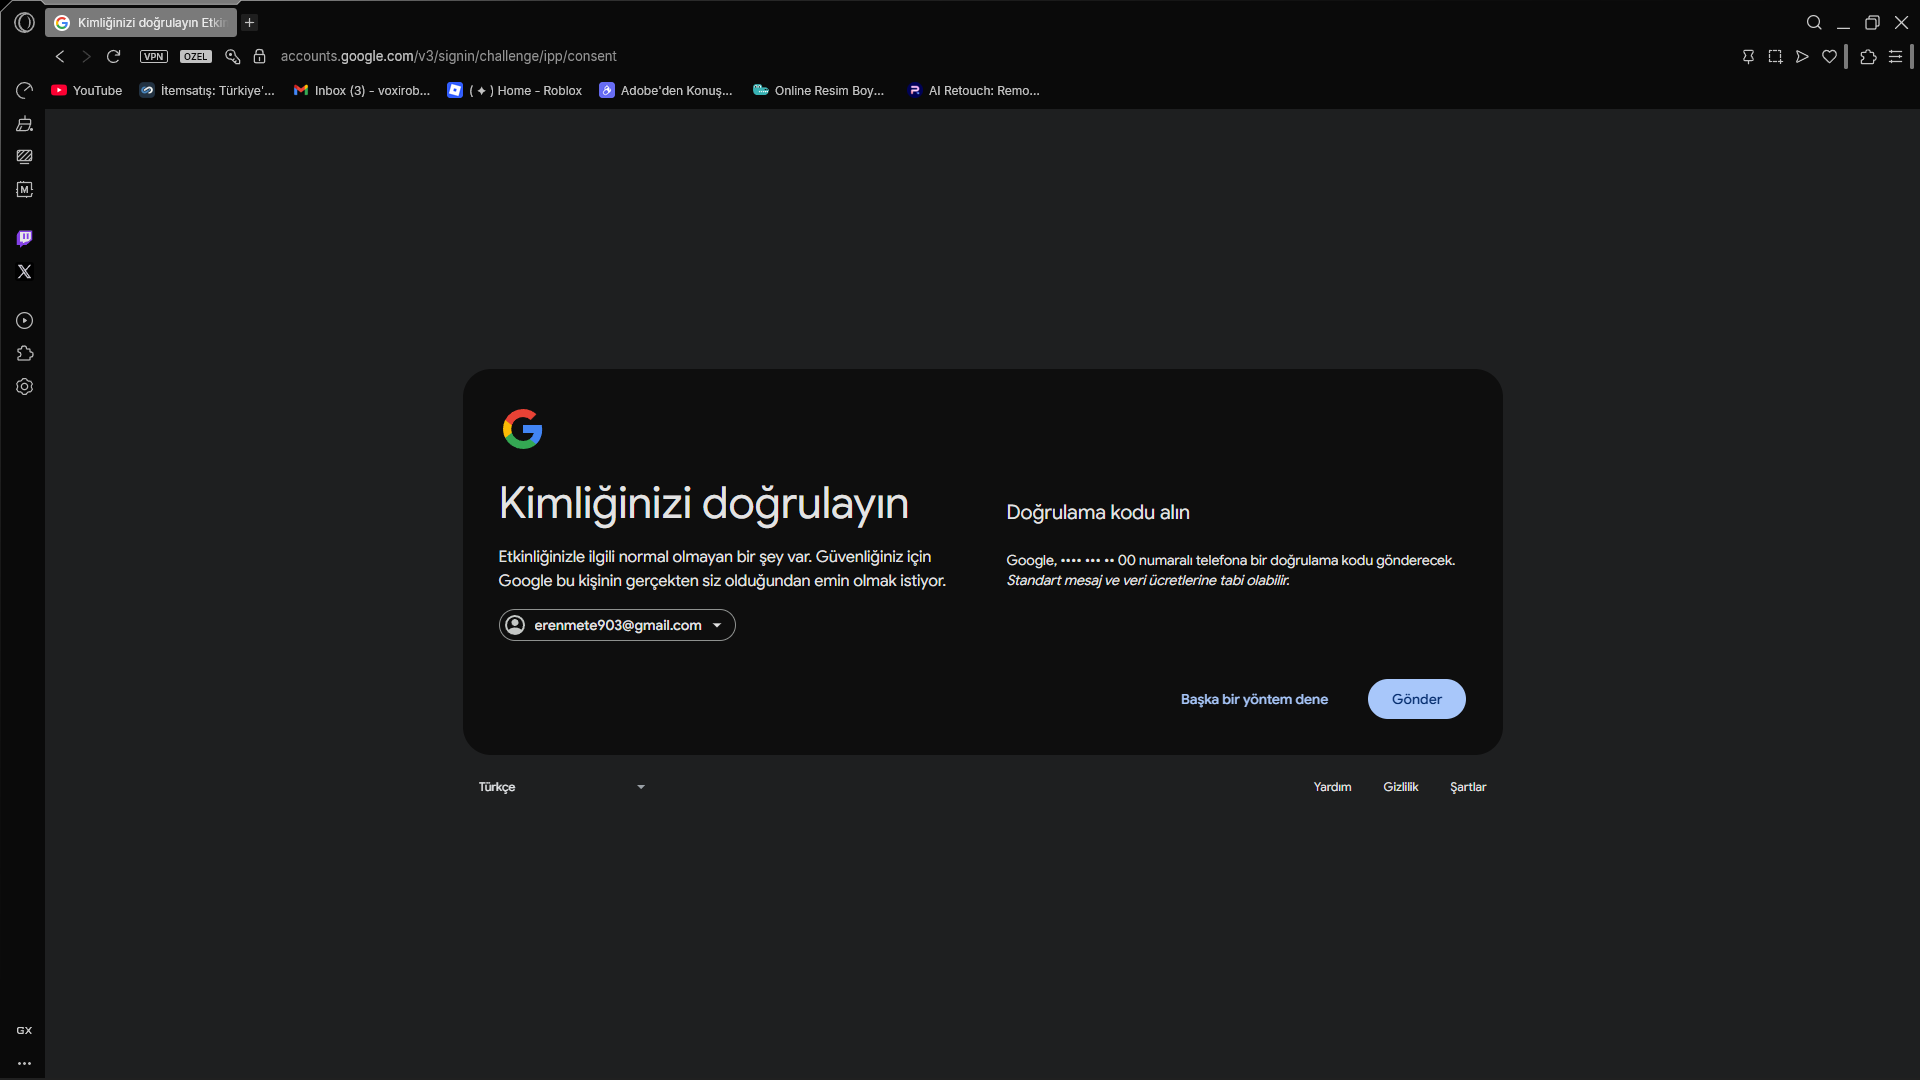Open extensions puzzle icon in sidebar

25,353
